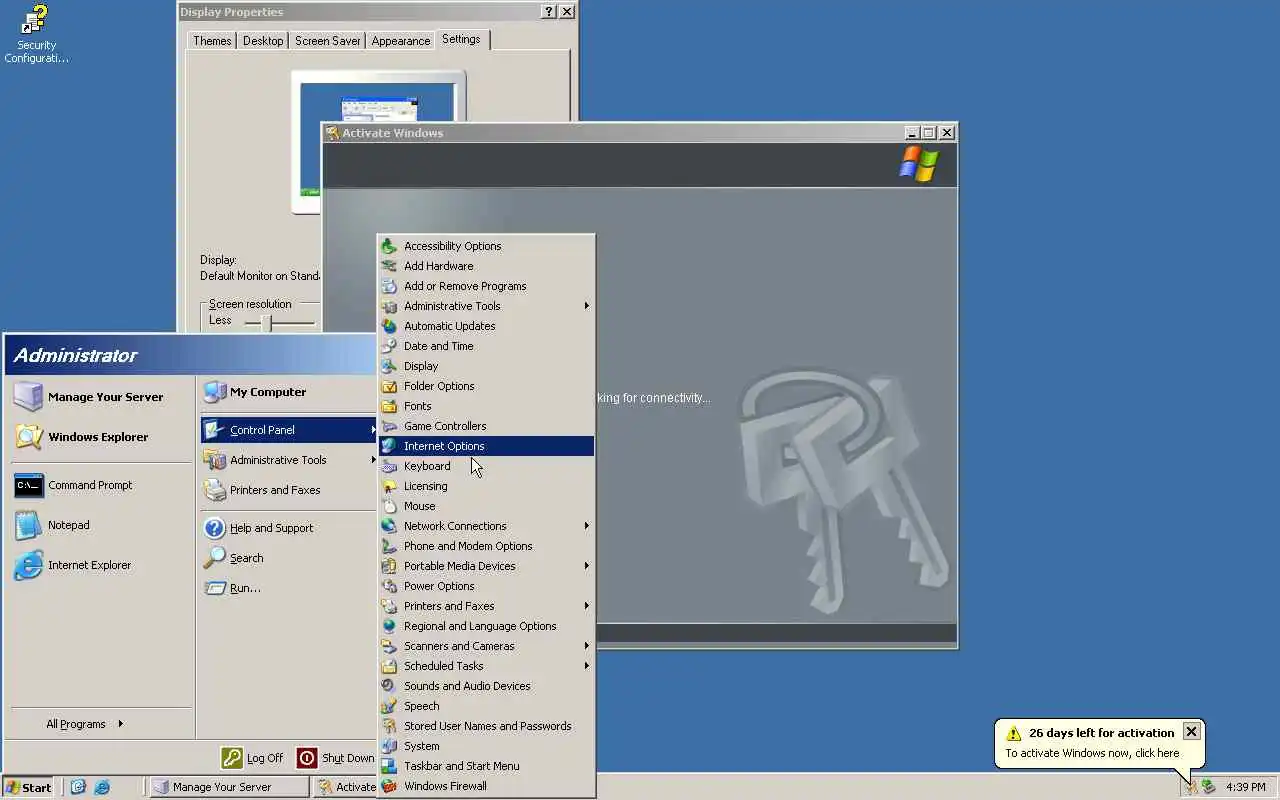This screenshot has width=1280, height=800.
Task: Open Folder Options icon
Action: [x=389, y=386]
